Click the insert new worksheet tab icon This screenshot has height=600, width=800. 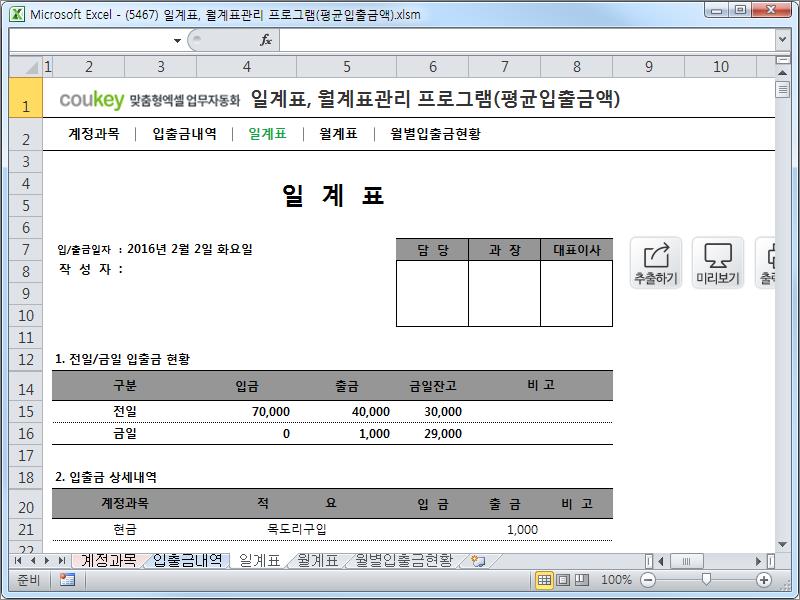[x=478, y=561]
